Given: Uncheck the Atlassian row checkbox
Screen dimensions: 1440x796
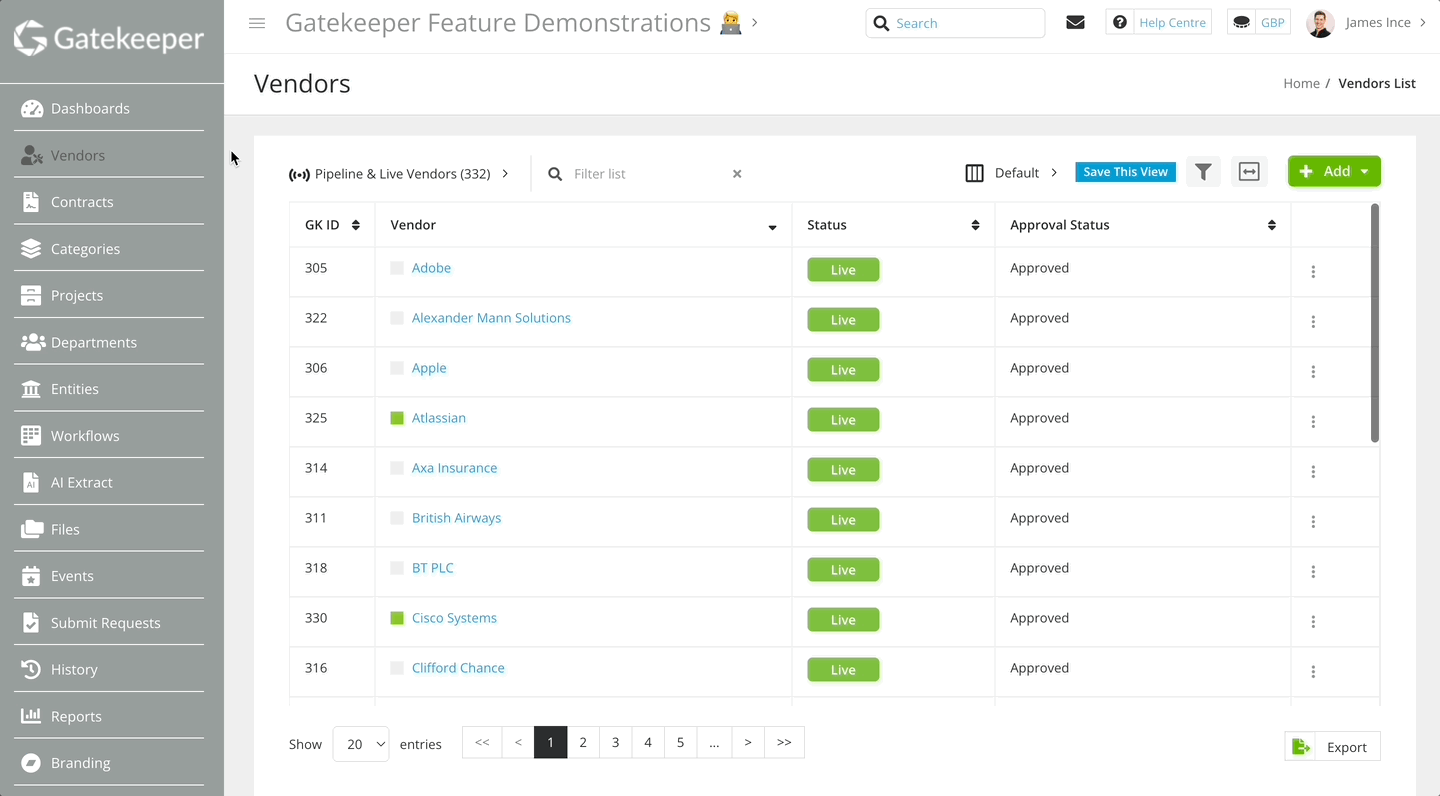Looking at the screenshot, I should click(397, 419).
